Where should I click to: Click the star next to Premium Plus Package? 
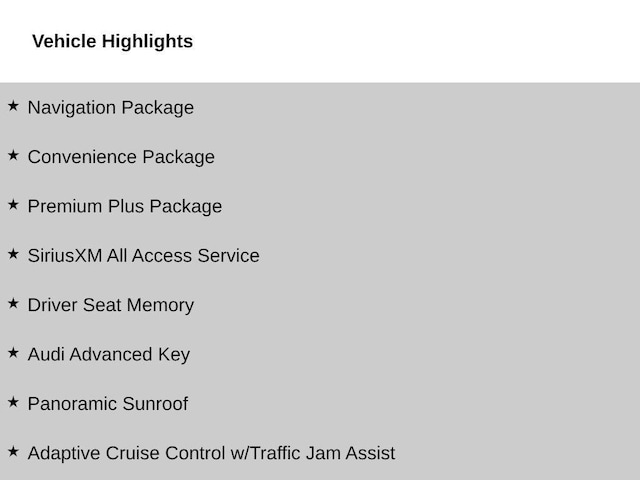pyautogui.click(x=13, y=204)
